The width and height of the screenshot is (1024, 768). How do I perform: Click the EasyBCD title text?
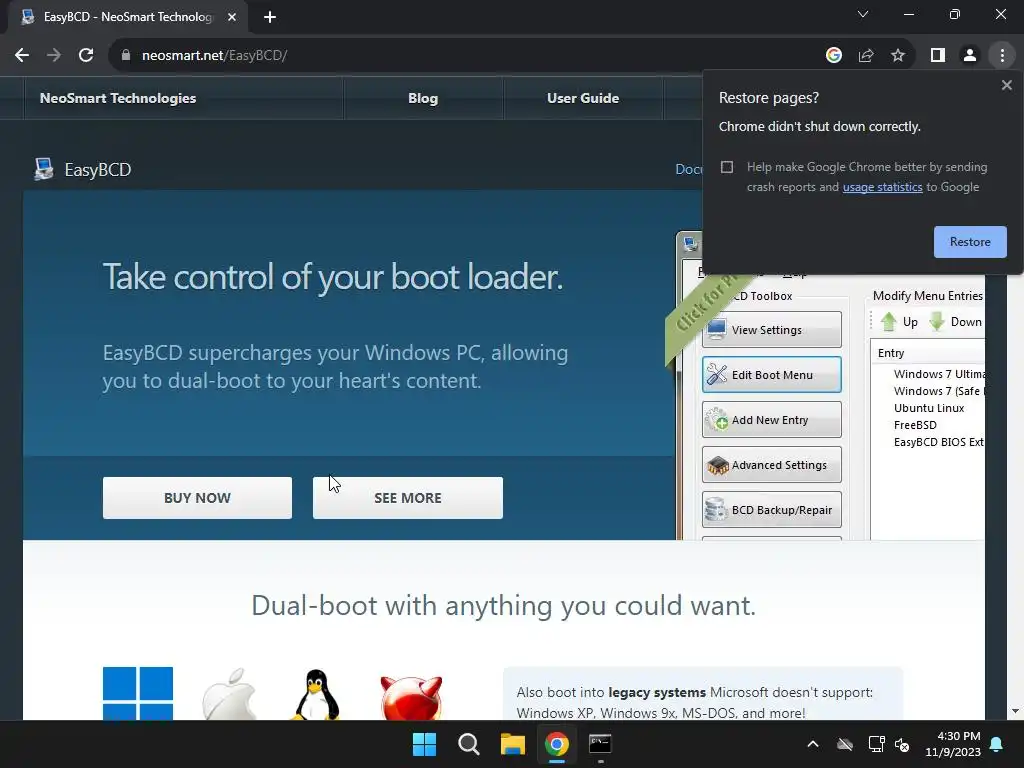tap(98, 170)
